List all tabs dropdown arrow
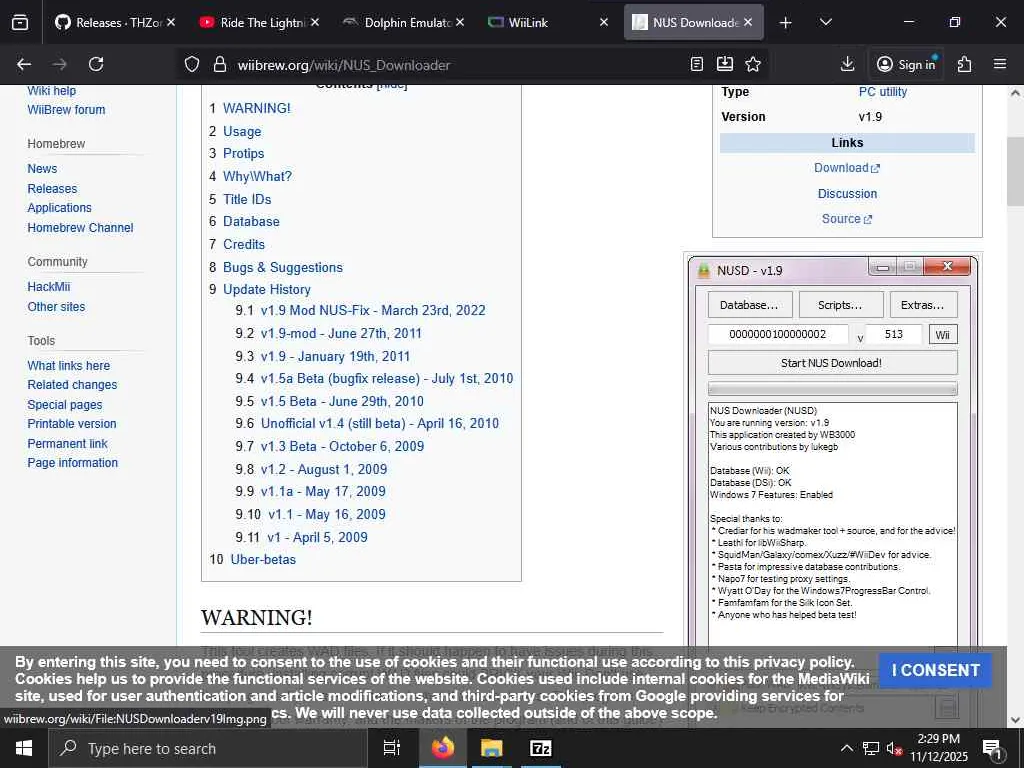The height and width of the screenshot is (768, 1024). pos(825,23)
